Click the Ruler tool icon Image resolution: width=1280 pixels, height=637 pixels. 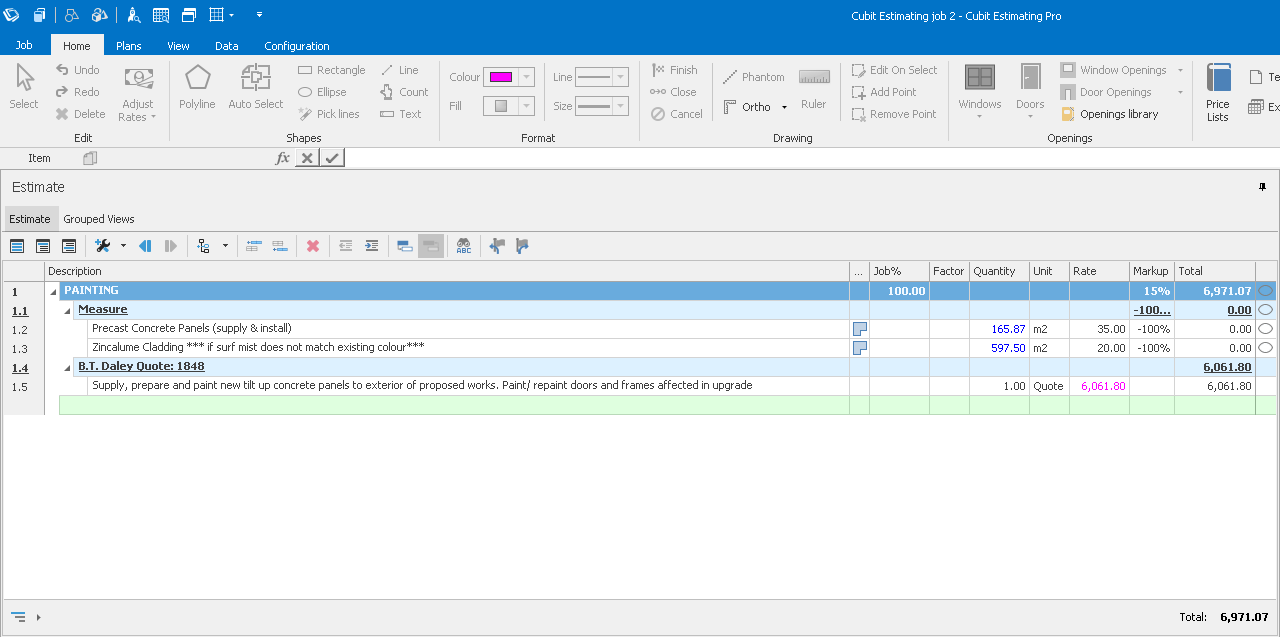point(814,87)
